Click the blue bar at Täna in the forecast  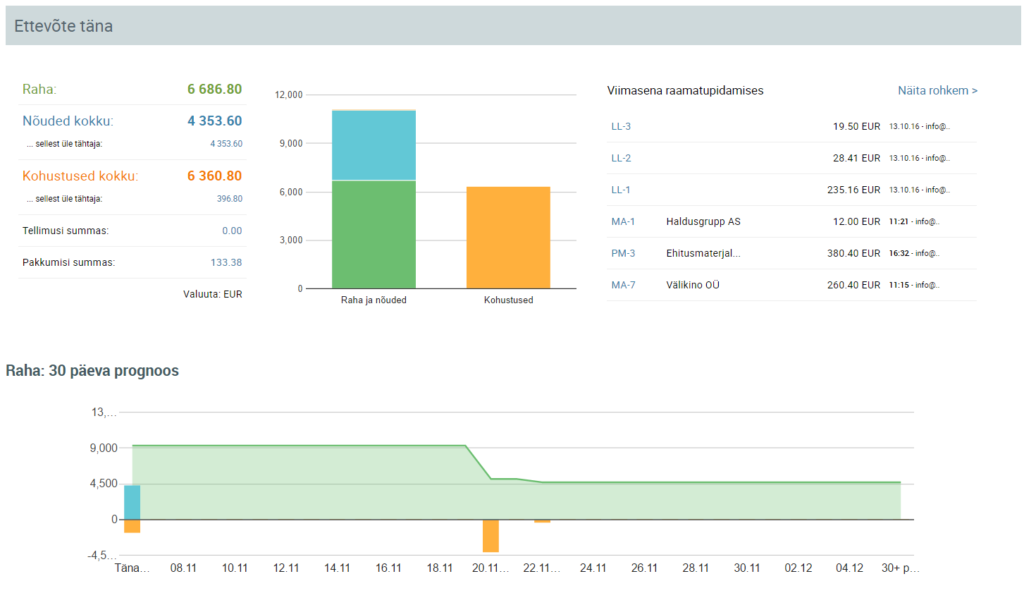pos(132,502)
